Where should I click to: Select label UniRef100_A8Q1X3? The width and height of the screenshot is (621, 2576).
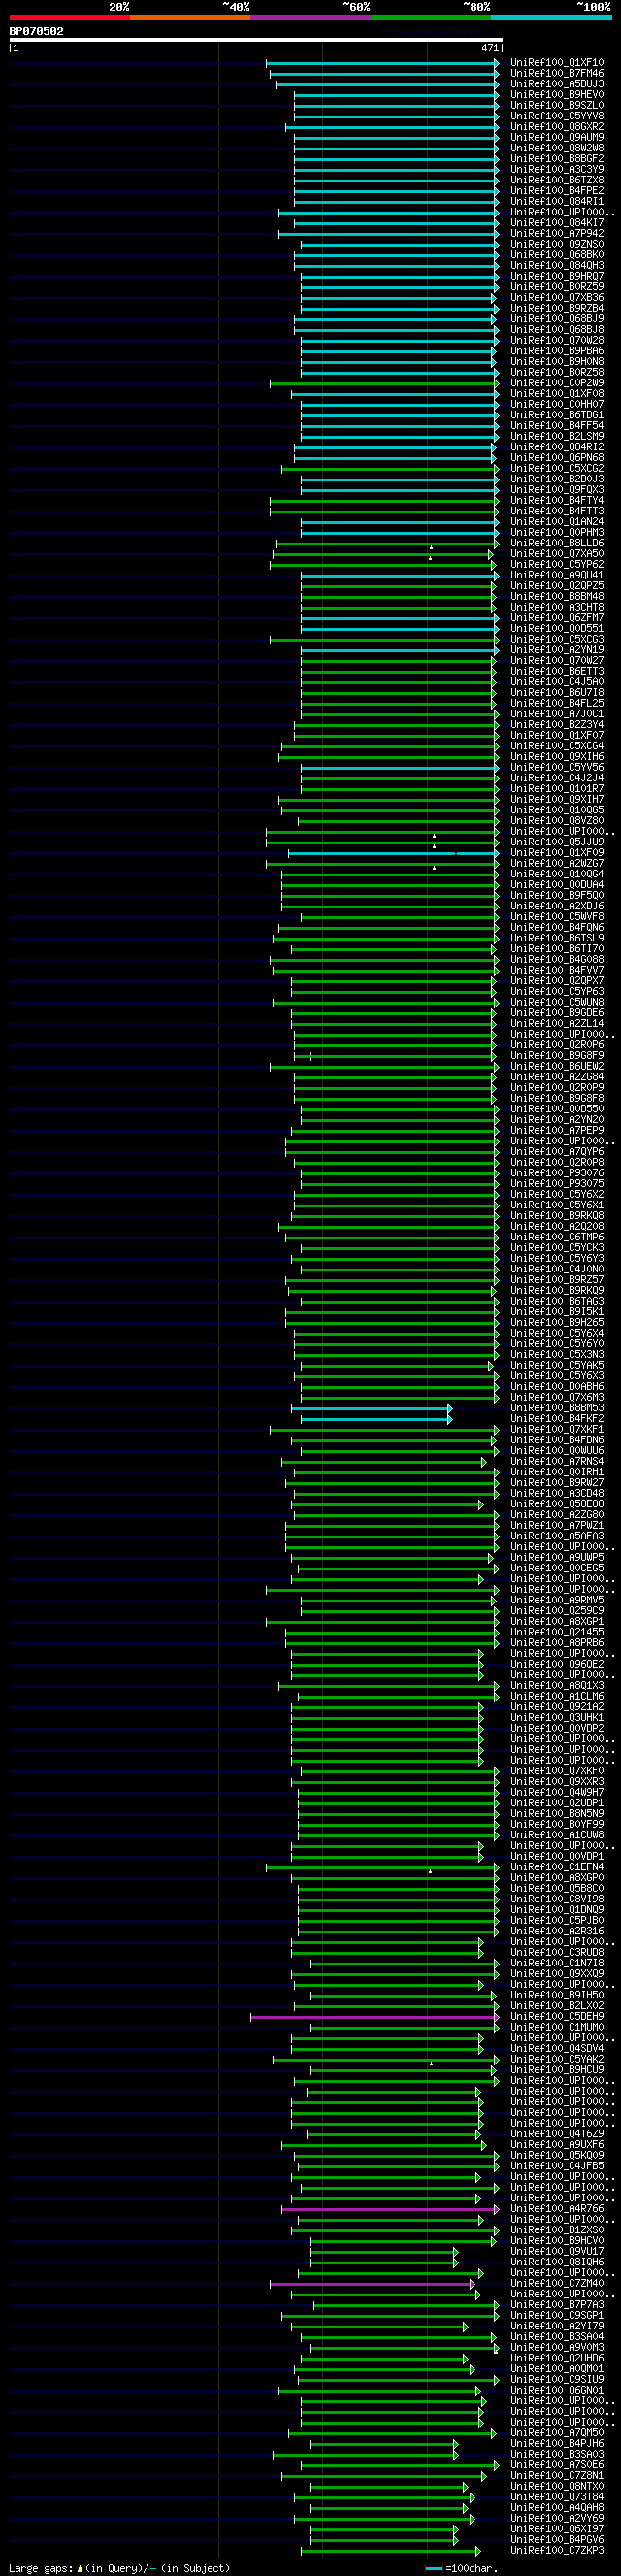click(x=557, y=1686)
